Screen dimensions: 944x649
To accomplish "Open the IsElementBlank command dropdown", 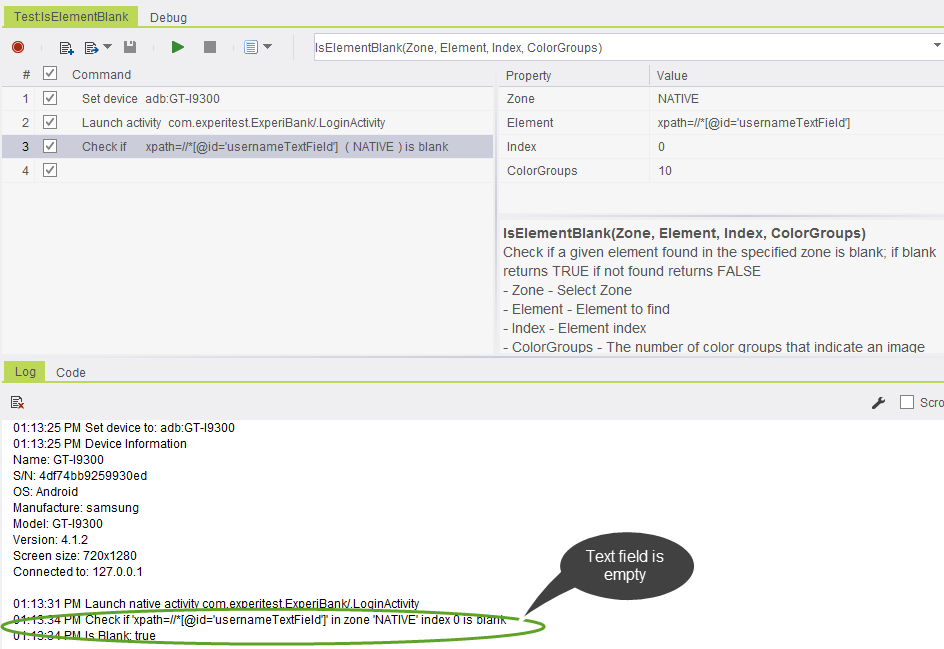I will (937, 46).
